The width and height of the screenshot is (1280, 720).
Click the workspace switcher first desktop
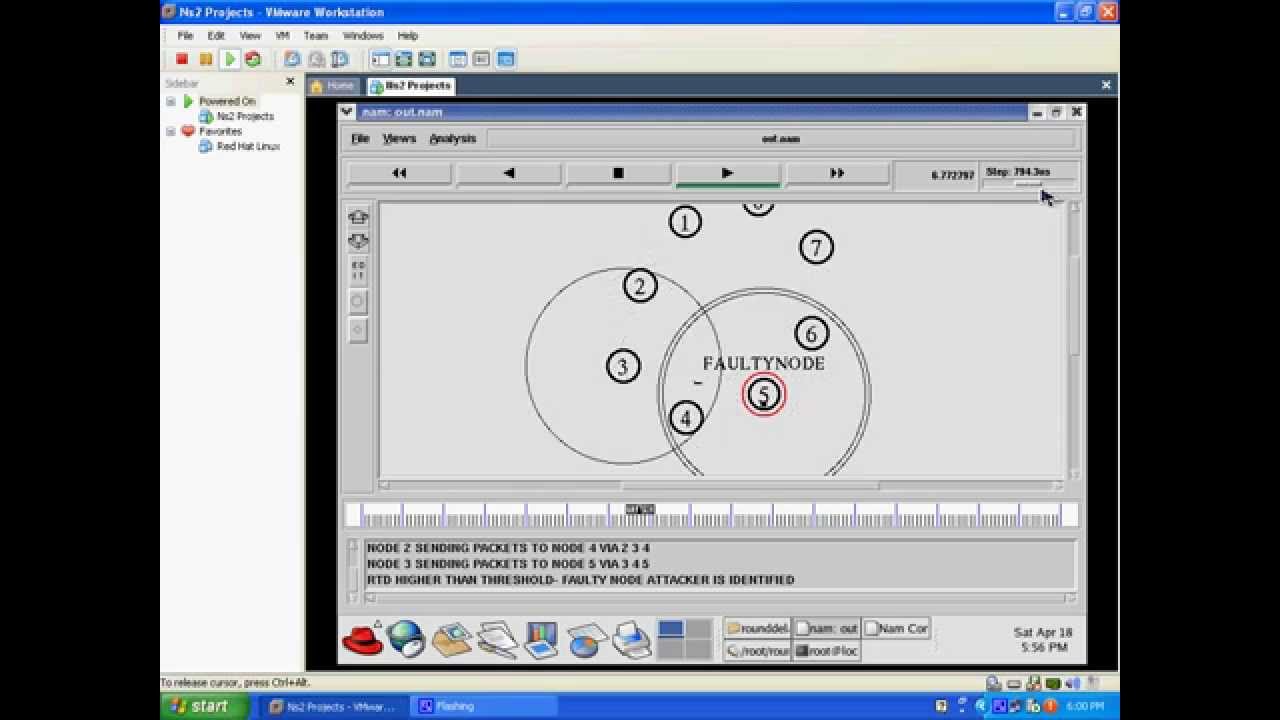pos(671,629)
